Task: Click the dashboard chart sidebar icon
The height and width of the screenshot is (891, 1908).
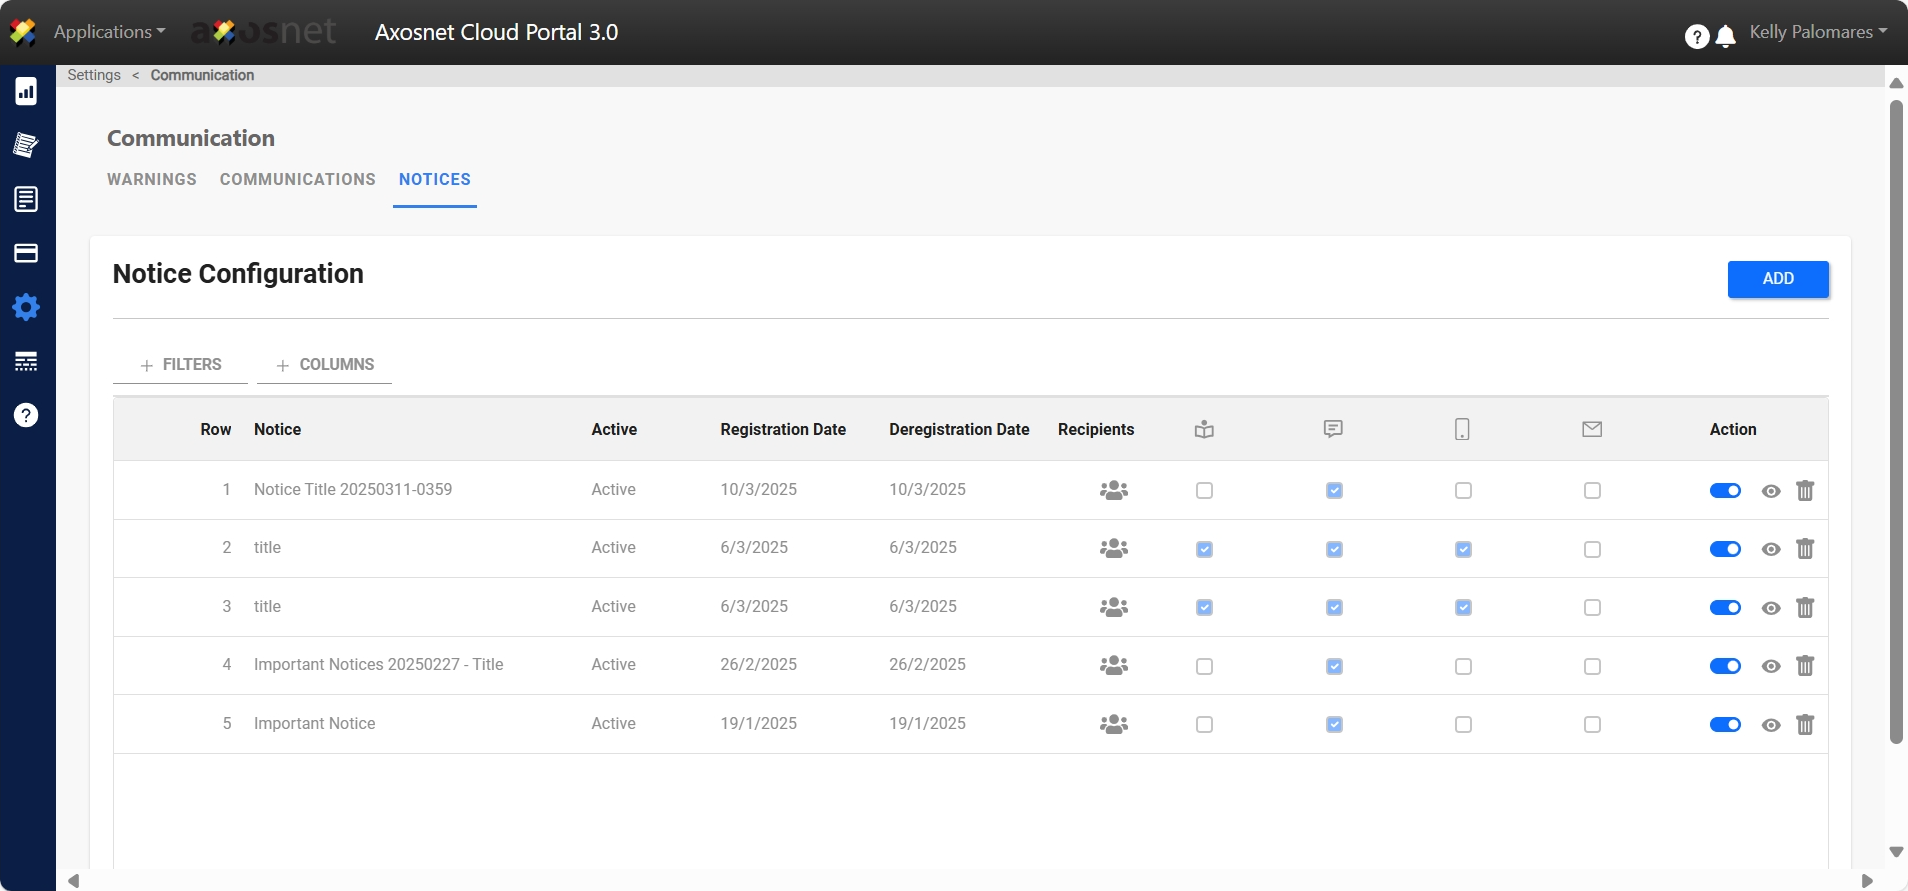Action: coord(26,92)
